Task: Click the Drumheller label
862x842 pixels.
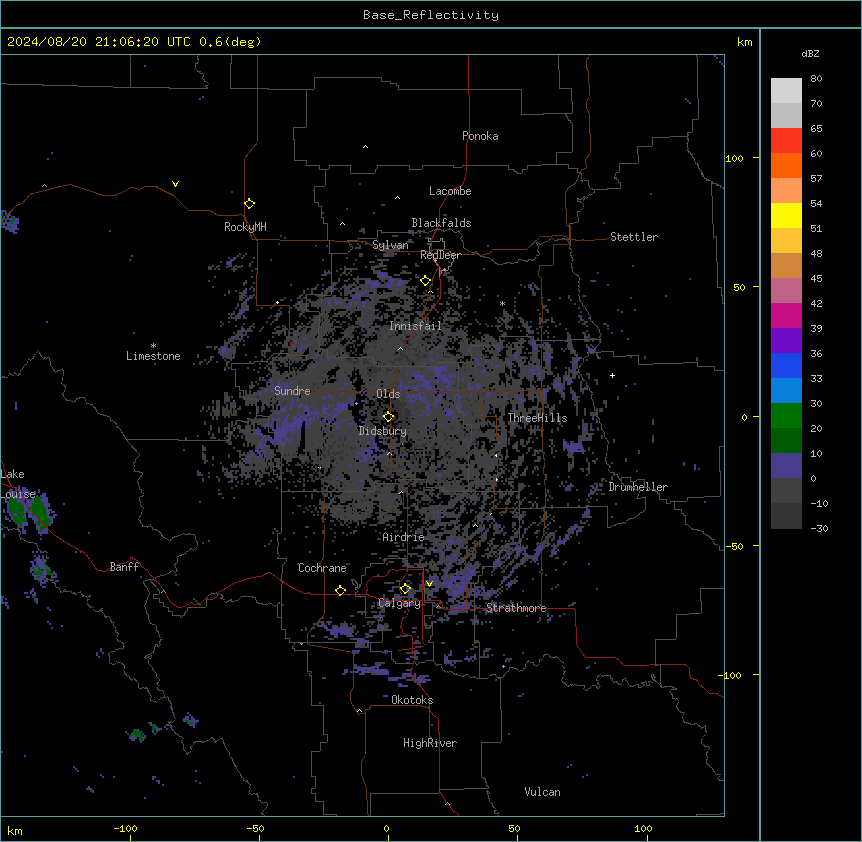Action: tap(638, 487)
